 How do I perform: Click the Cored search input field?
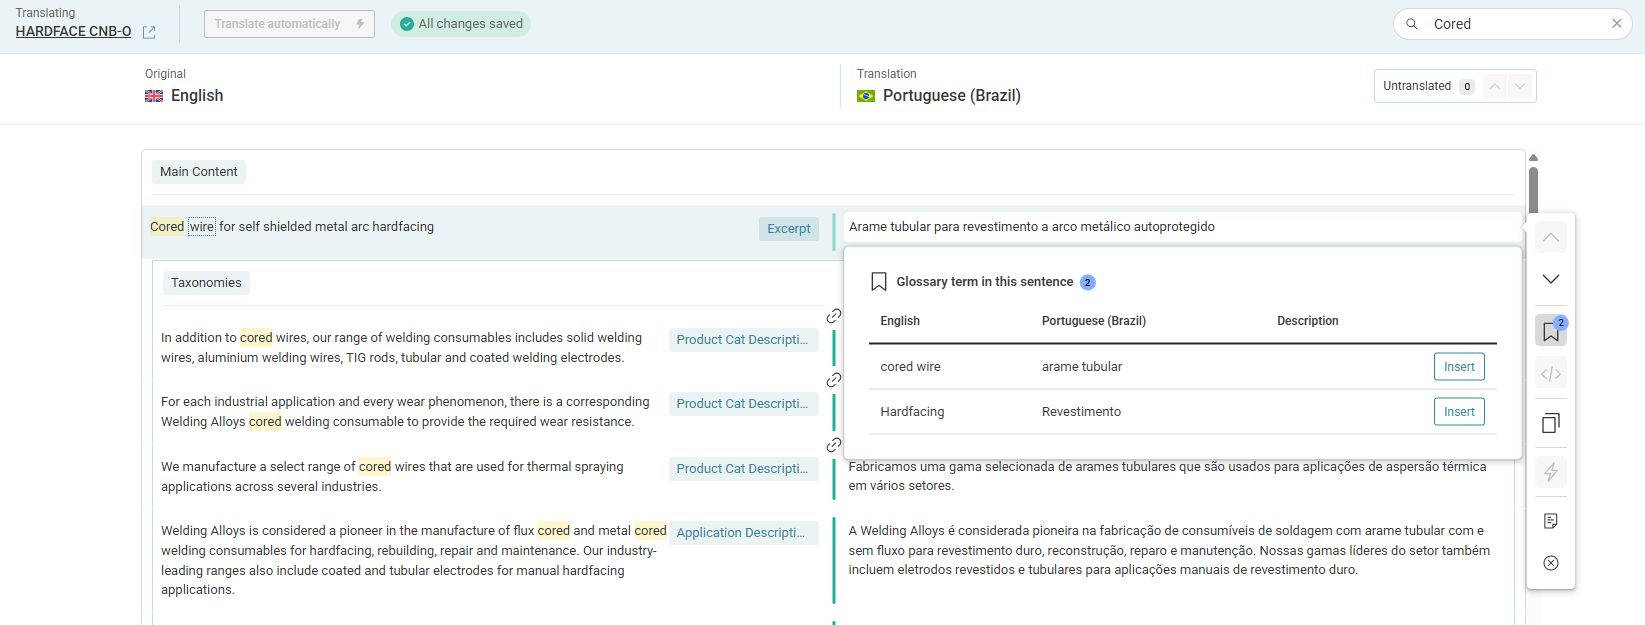[1515, 24]
